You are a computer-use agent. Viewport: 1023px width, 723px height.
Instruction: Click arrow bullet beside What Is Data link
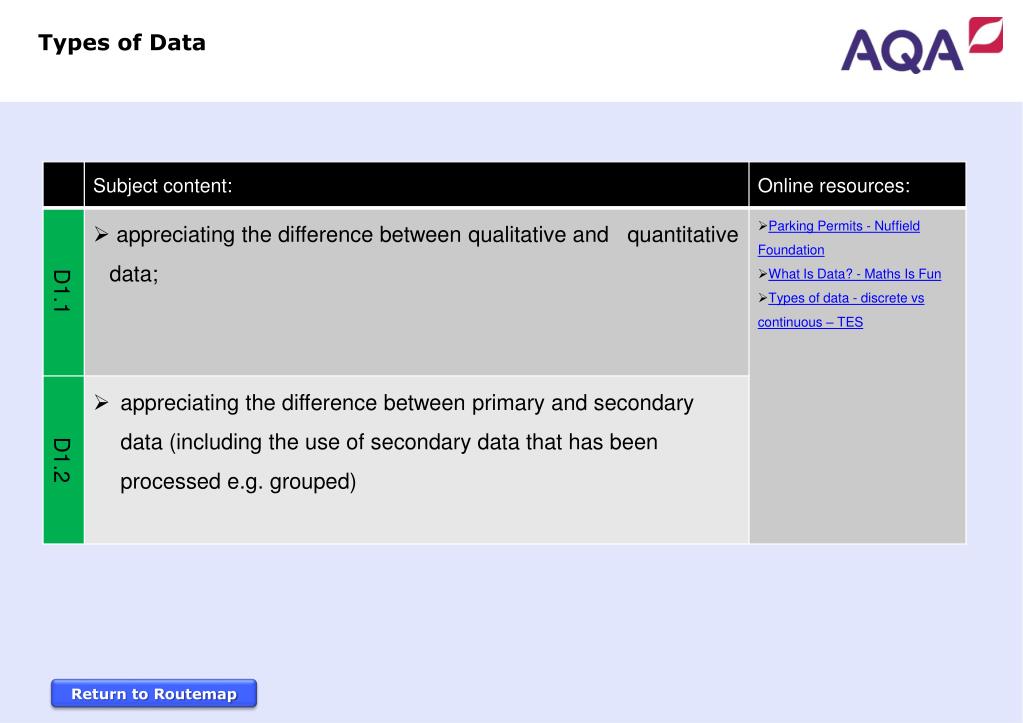pos(762,274)
